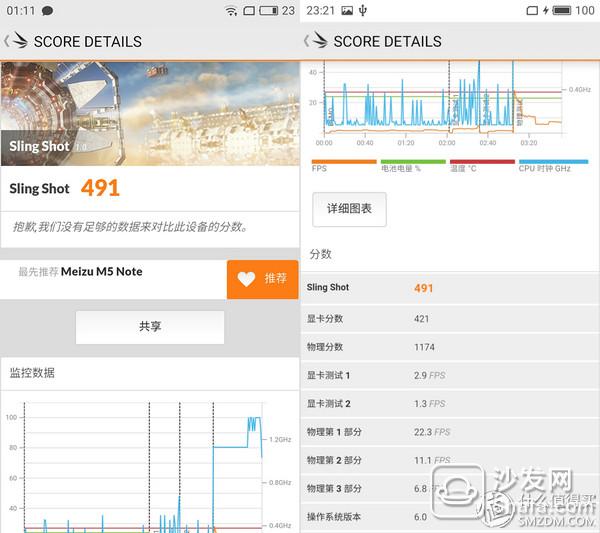Tap the 显卡测试 2 row showing 1.3 FPS
The image size is (600, 533).
coord(450,404)
